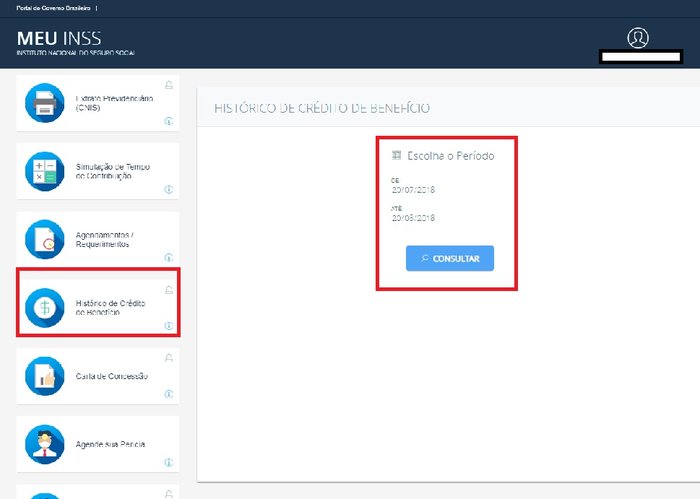700x499 pixels.
Task: Click the DE start date field
Action: 413,190
